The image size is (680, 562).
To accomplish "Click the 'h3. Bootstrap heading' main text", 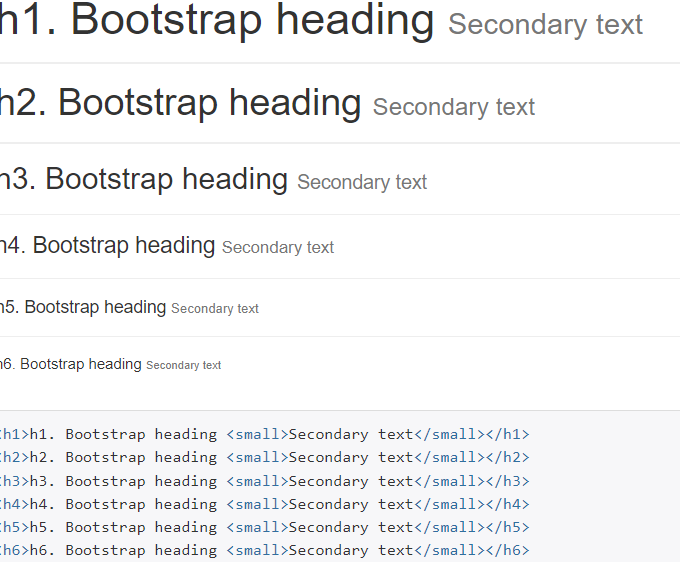I will 144,180.
